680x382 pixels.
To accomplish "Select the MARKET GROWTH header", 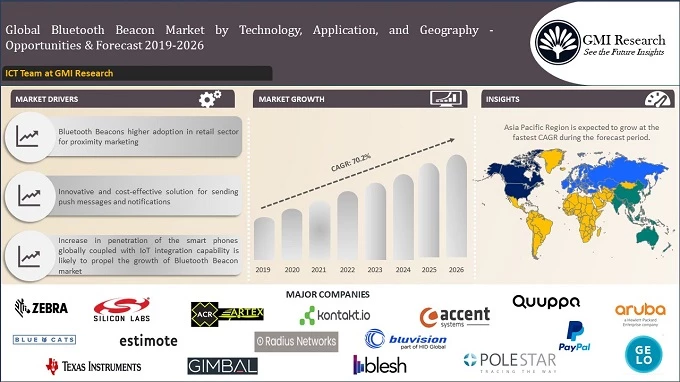I will coord(360,99).
